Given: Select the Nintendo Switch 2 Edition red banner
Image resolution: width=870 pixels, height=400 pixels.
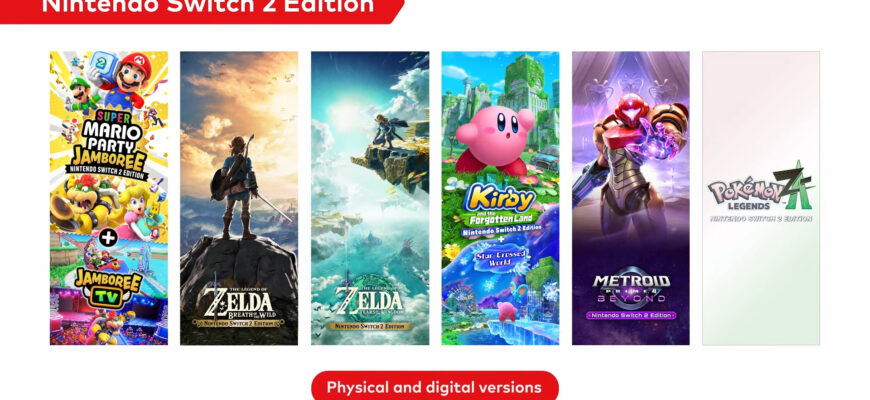Looking at the screenshot, I should coord(202,10).
